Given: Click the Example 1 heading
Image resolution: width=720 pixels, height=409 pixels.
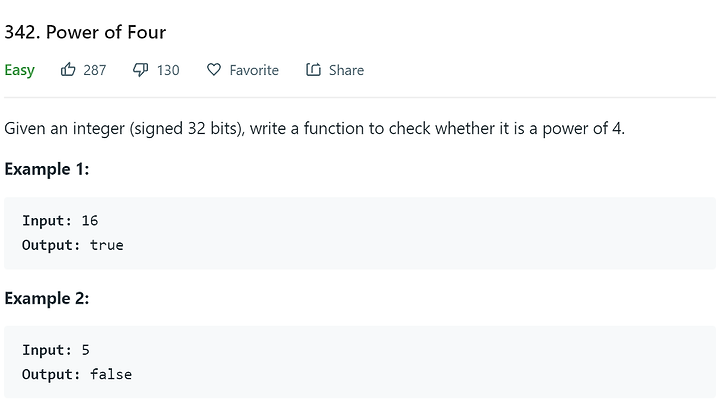Looking at the screenshot, I should pos(46,169).
